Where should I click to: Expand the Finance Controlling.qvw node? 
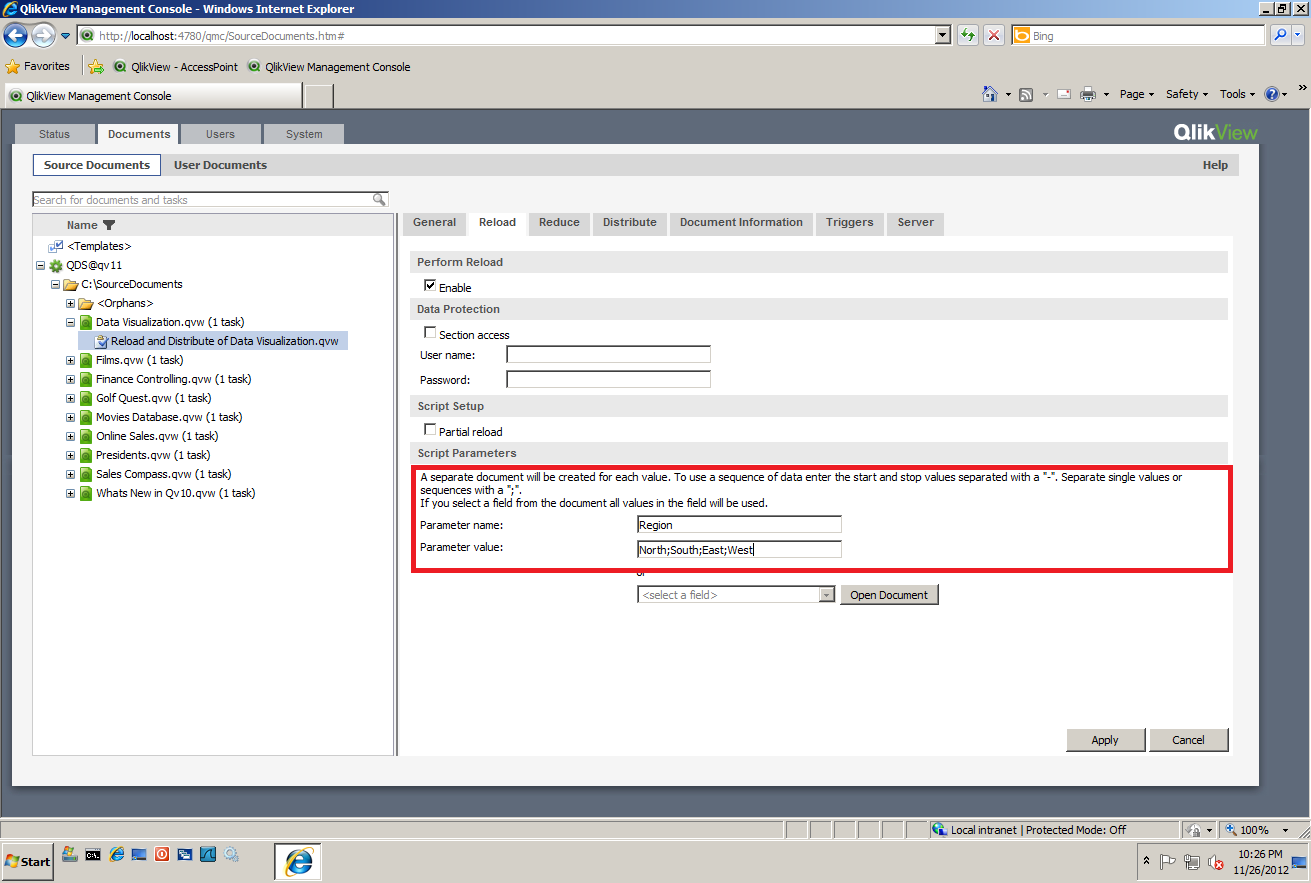[x=70, y=379]
